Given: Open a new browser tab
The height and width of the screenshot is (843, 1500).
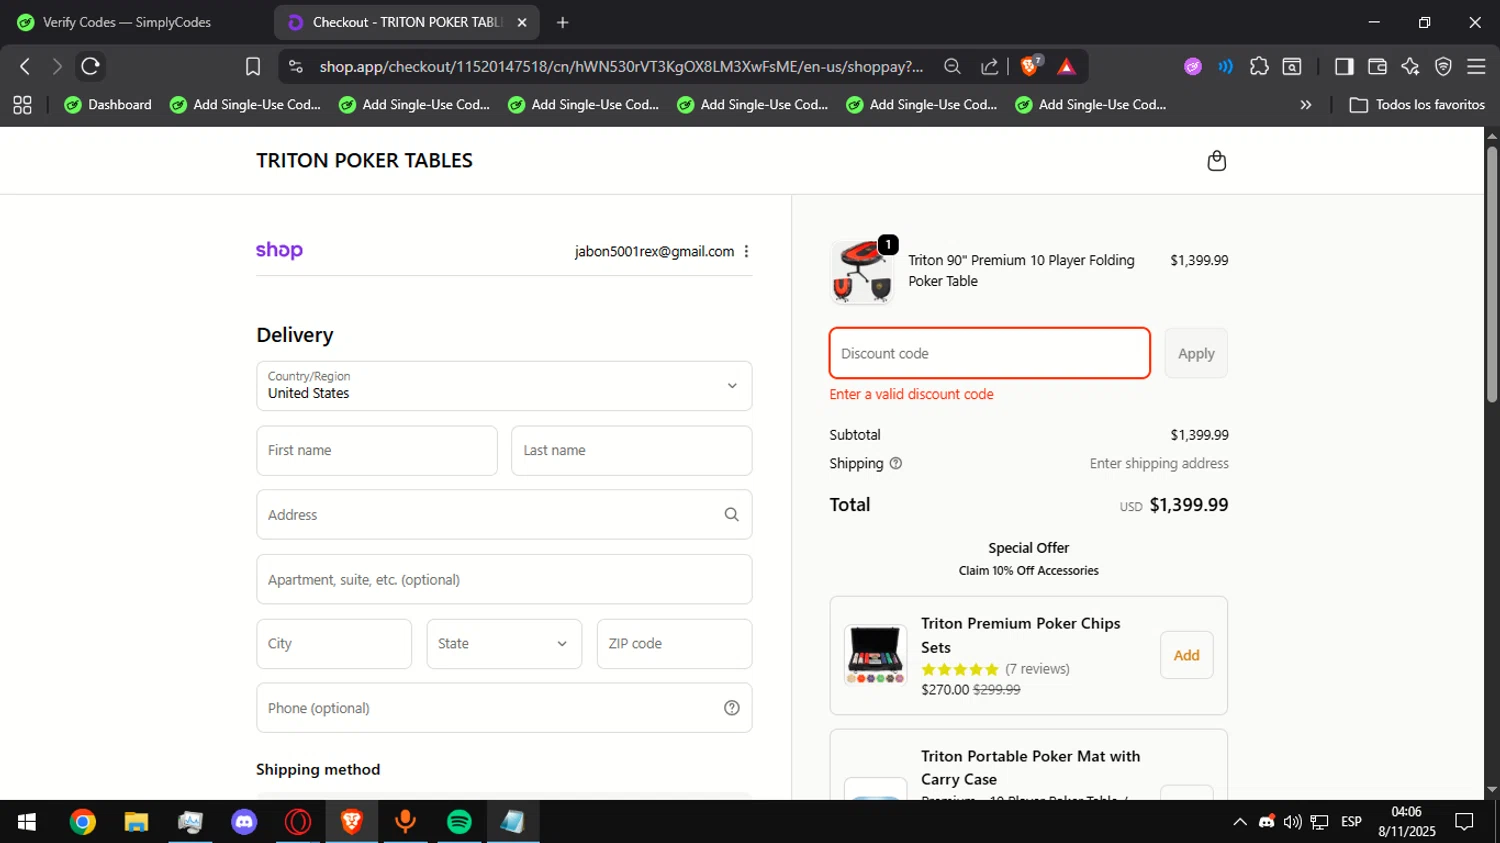Looking at the screenshot, I should pos(562,22).
